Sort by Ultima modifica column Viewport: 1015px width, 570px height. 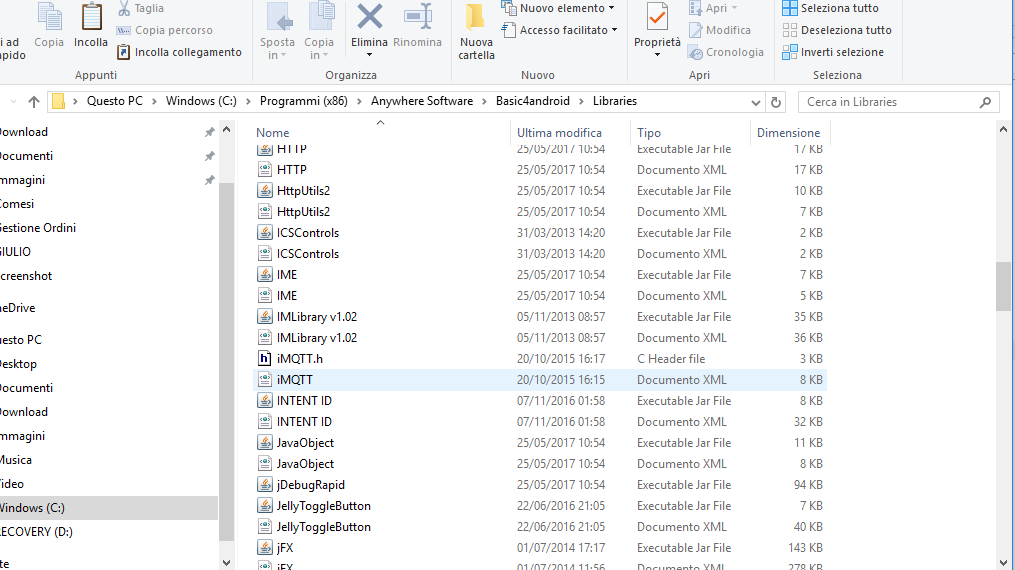point(559,133)
